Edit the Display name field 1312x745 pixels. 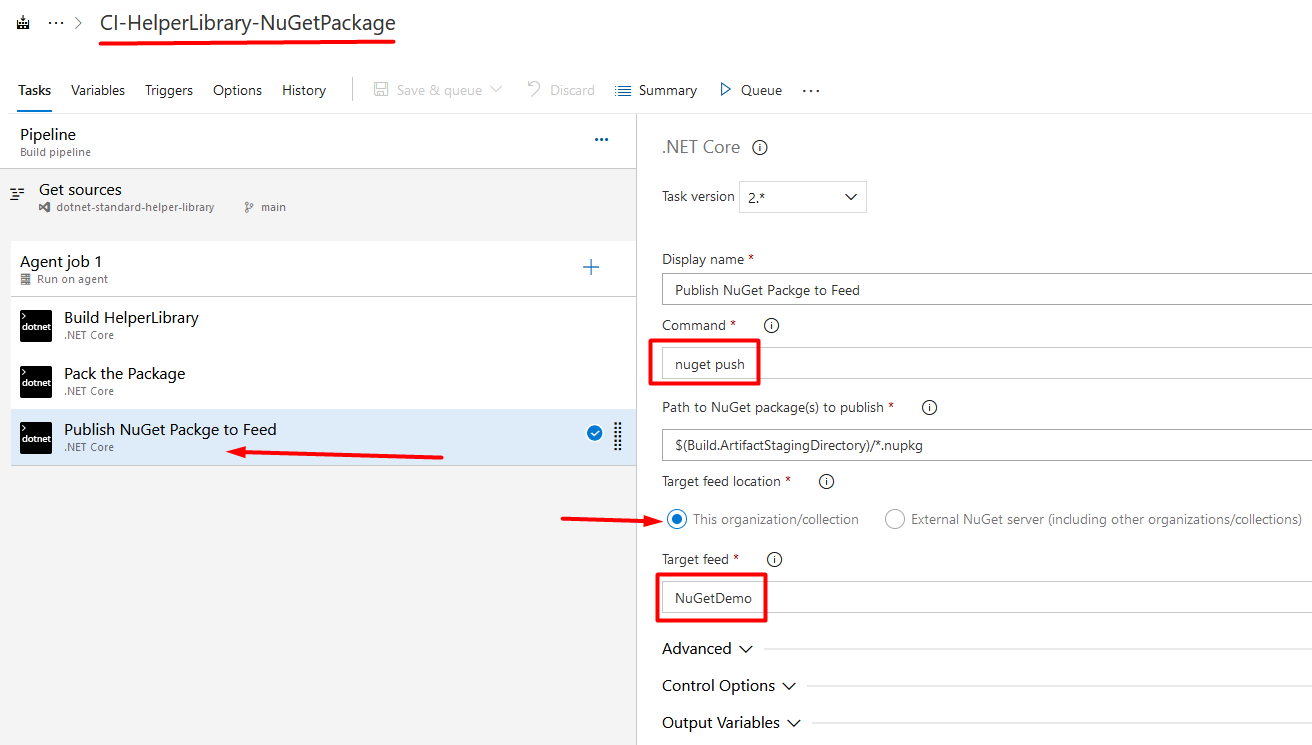(987, 290)
